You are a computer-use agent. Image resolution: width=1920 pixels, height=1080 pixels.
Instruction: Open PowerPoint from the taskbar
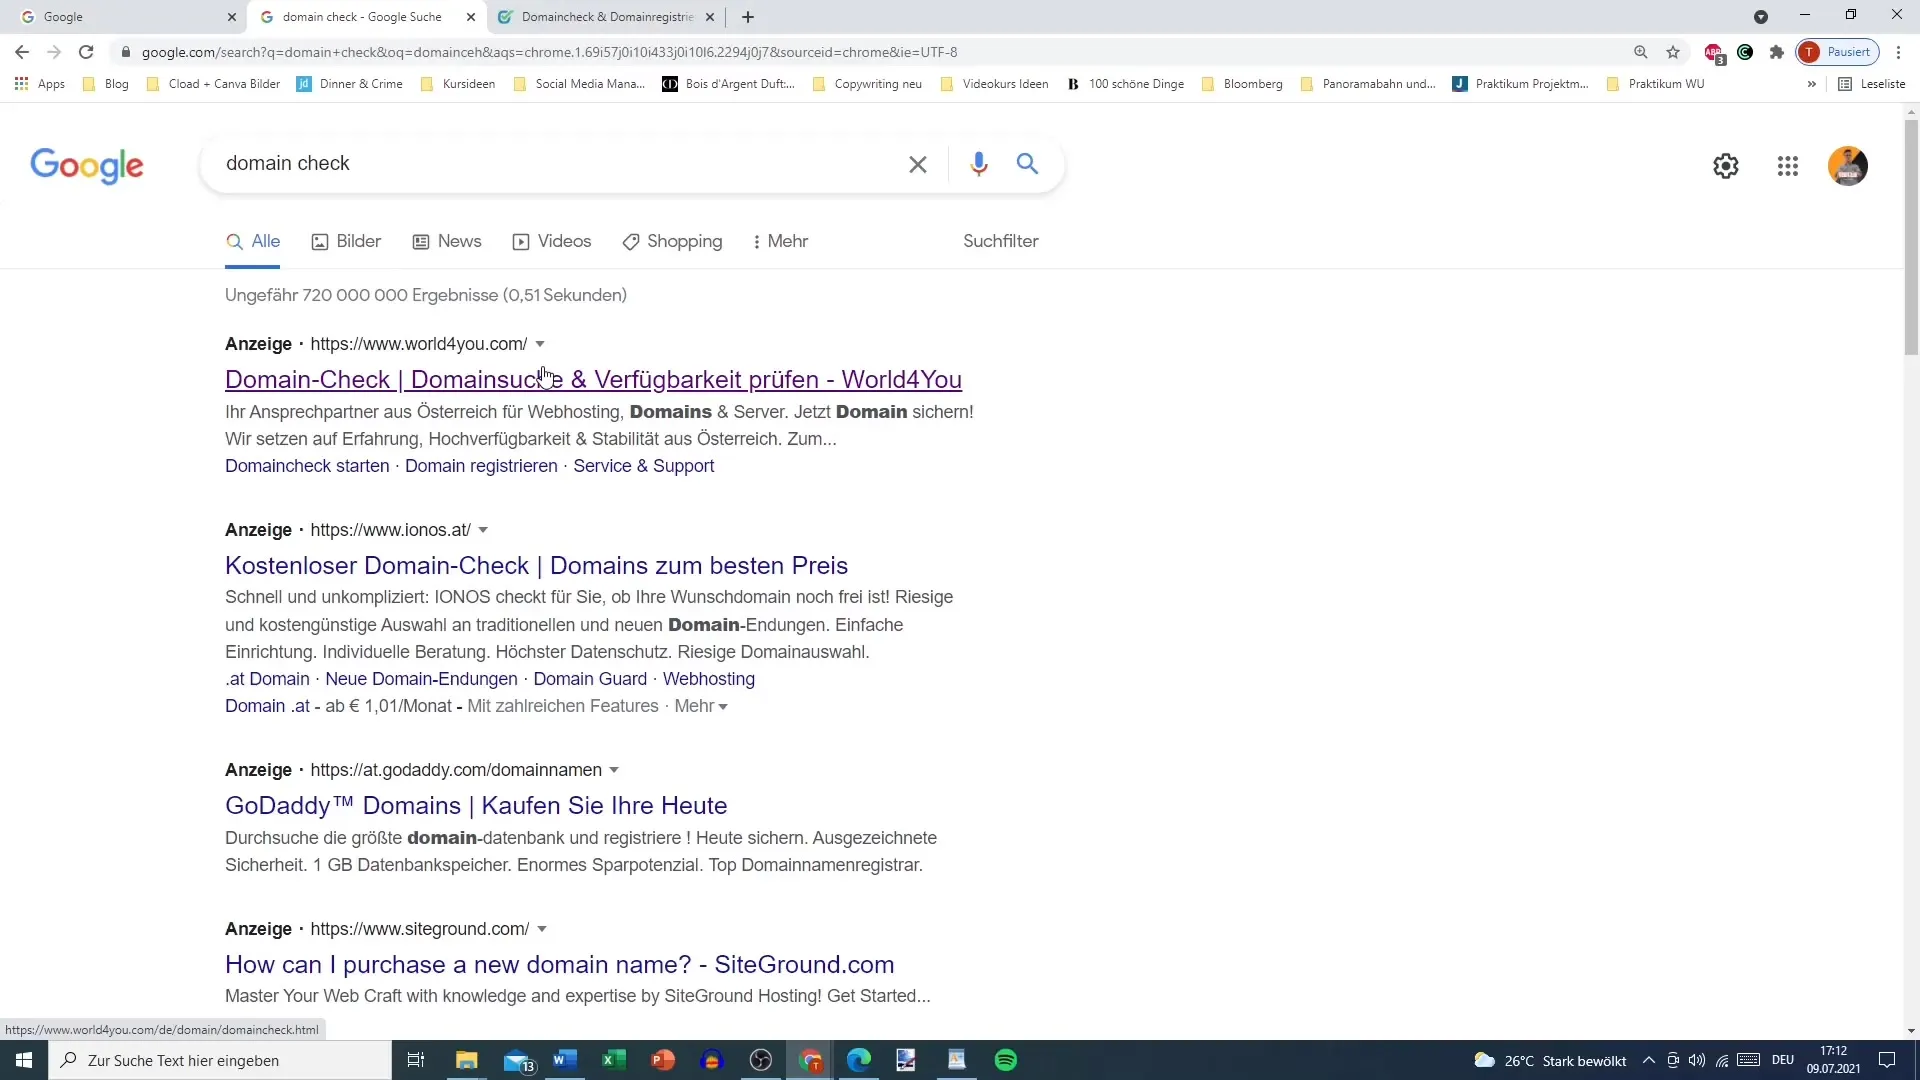tap(663, 1060)
